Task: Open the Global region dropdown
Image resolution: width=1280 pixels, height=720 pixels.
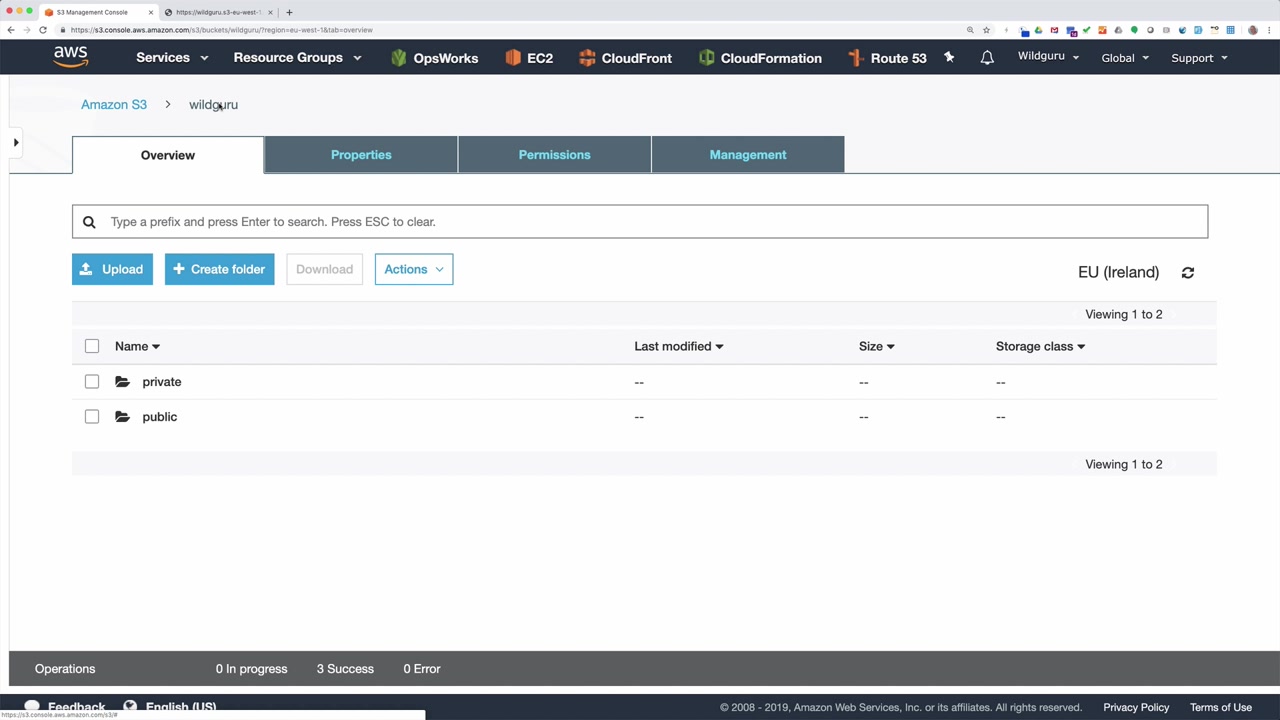Action: point(1125,58)
